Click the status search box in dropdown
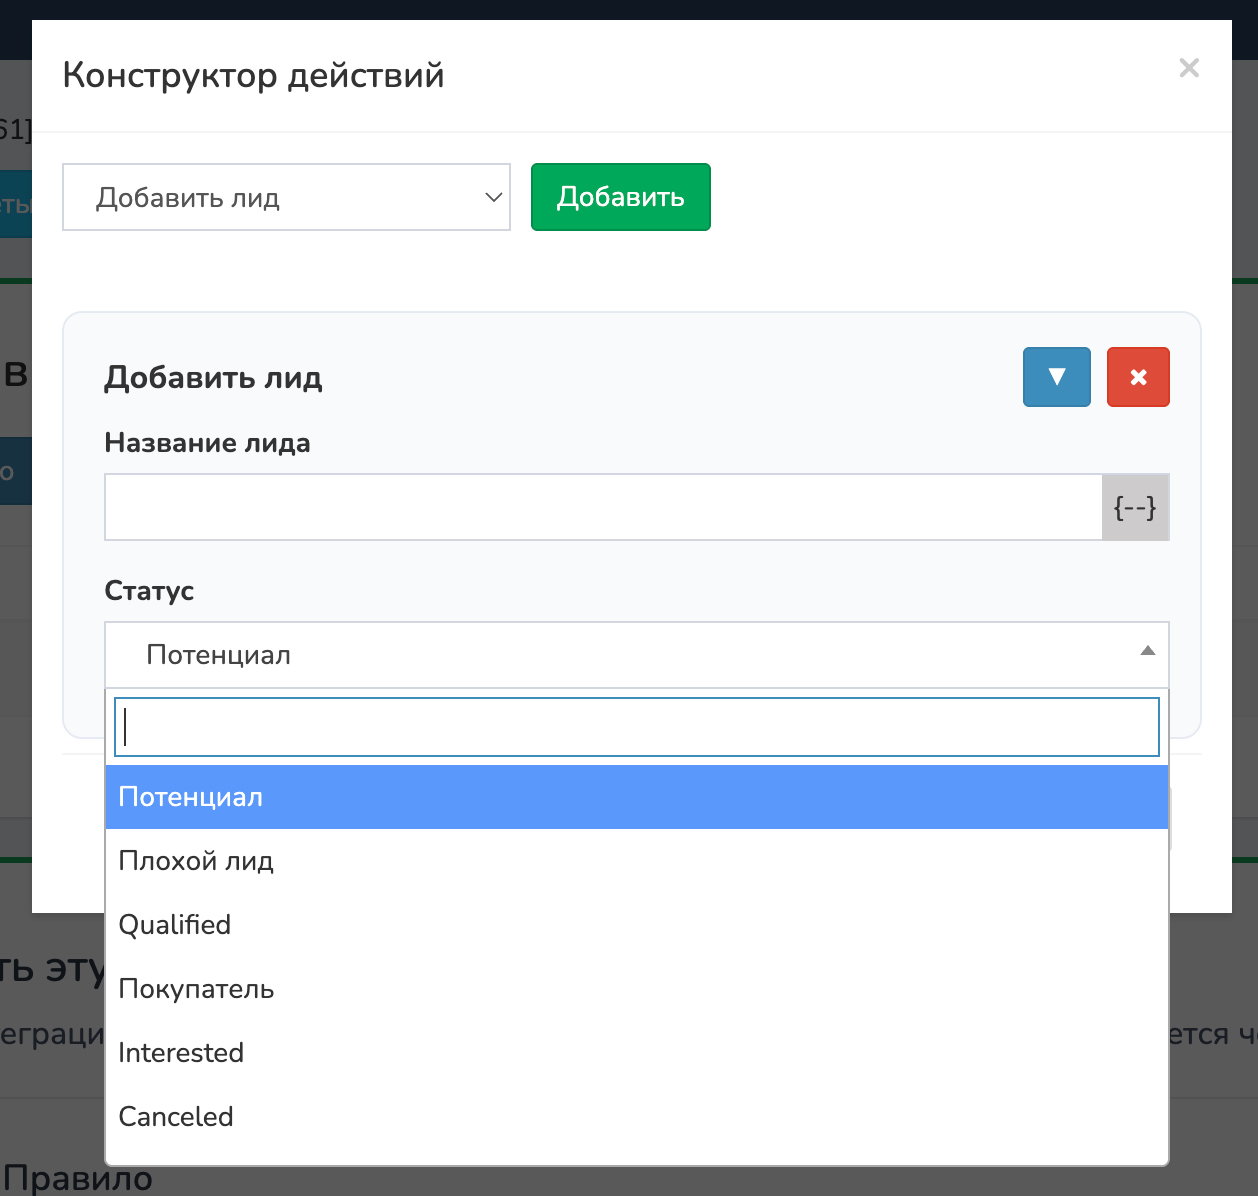Image resolution: width=1258 pixels, height=1196 pixels. [637, 727]
